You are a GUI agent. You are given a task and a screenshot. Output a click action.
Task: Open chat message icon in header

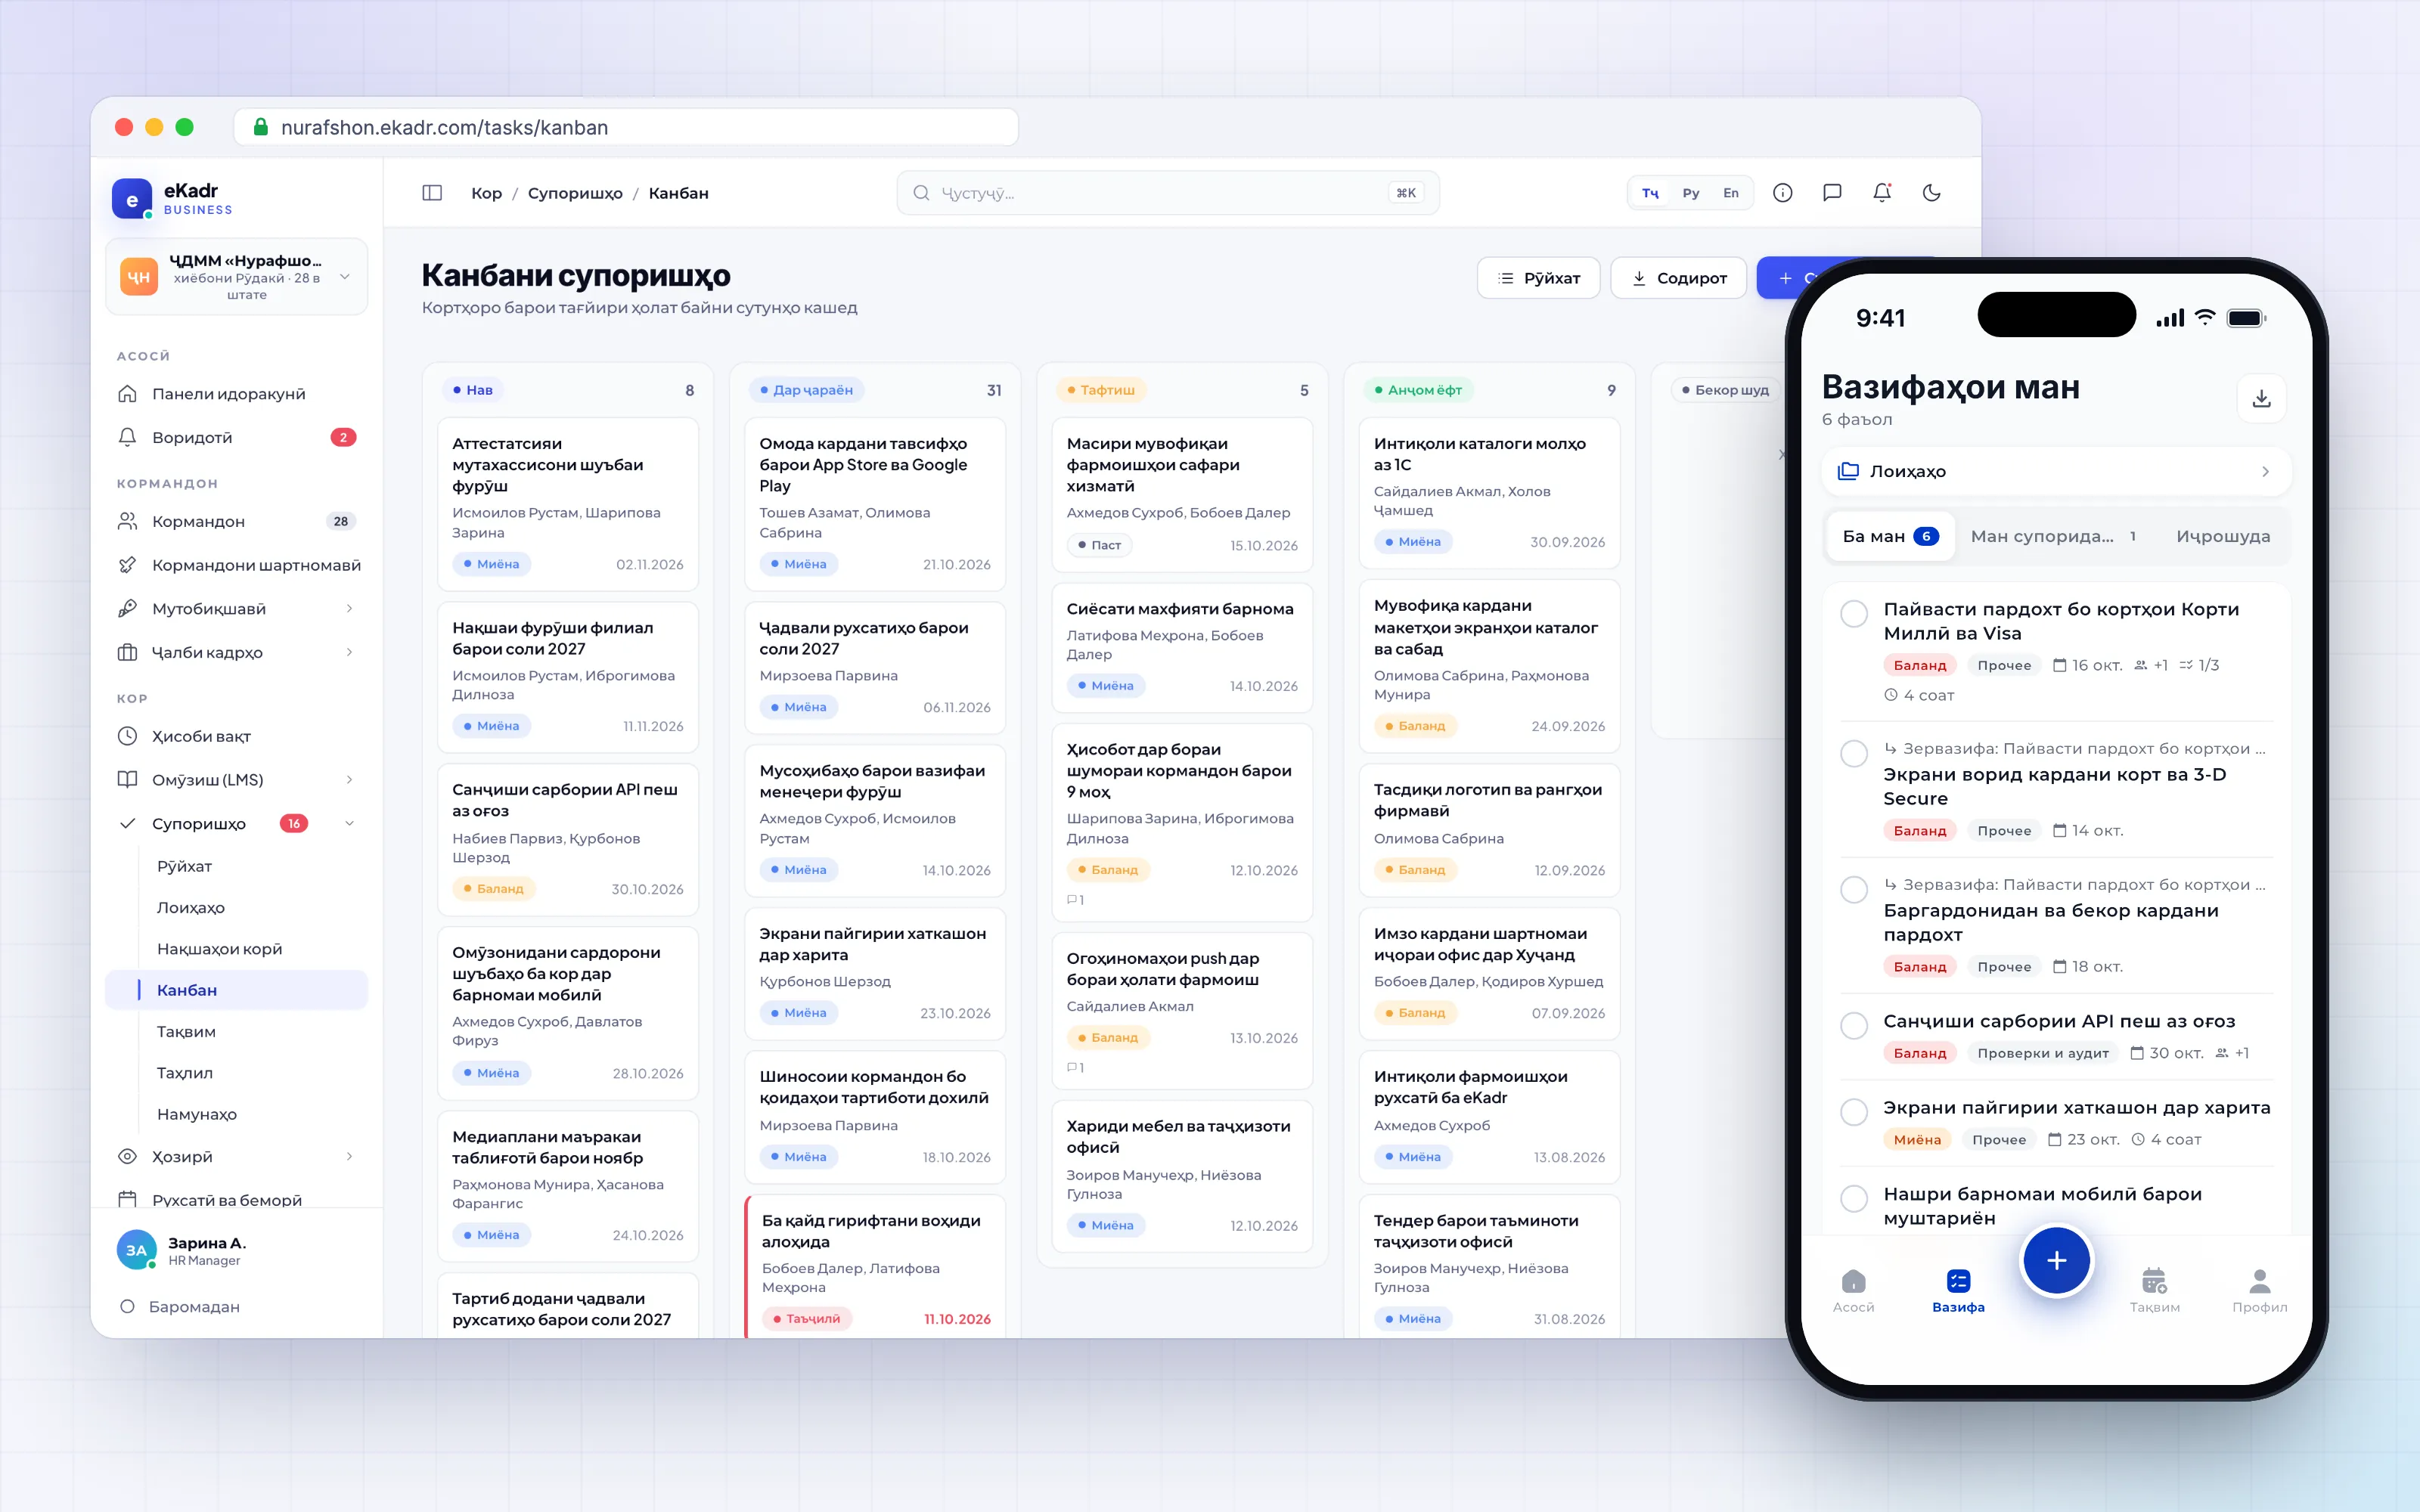(1832, 193)
